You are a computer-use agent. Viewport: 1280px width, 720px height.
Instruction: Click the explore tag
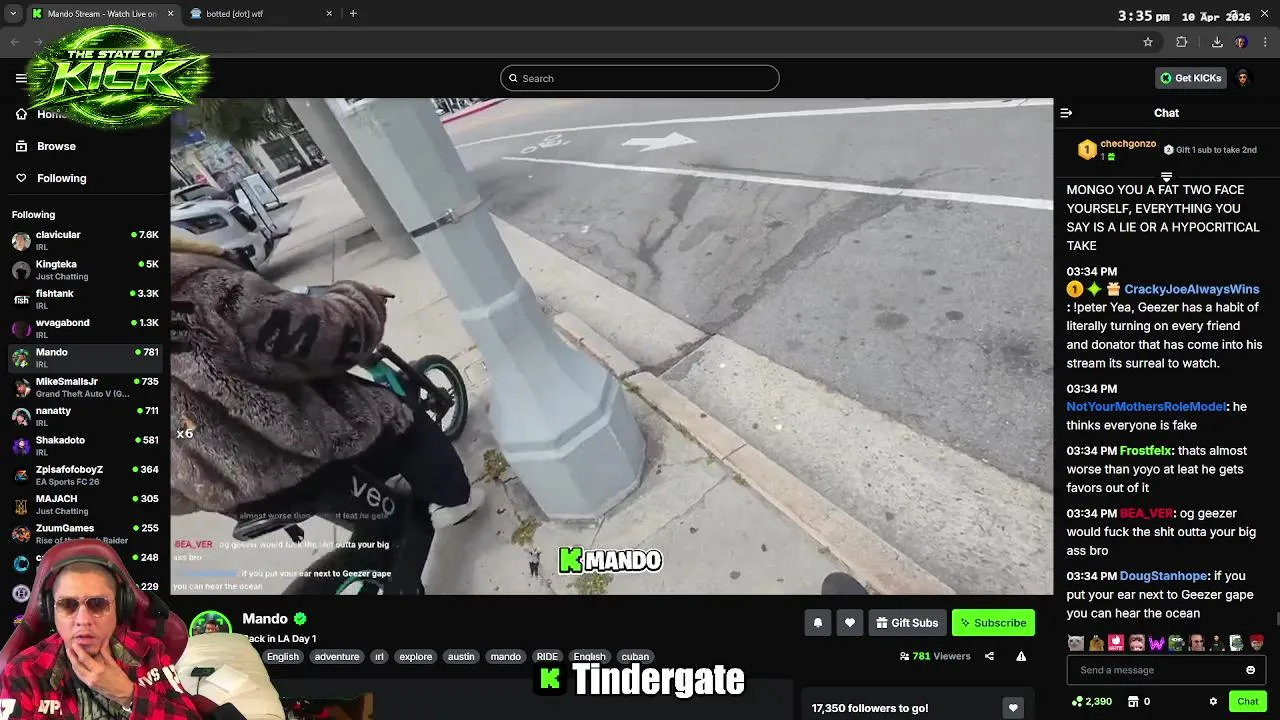coord(415,657)
